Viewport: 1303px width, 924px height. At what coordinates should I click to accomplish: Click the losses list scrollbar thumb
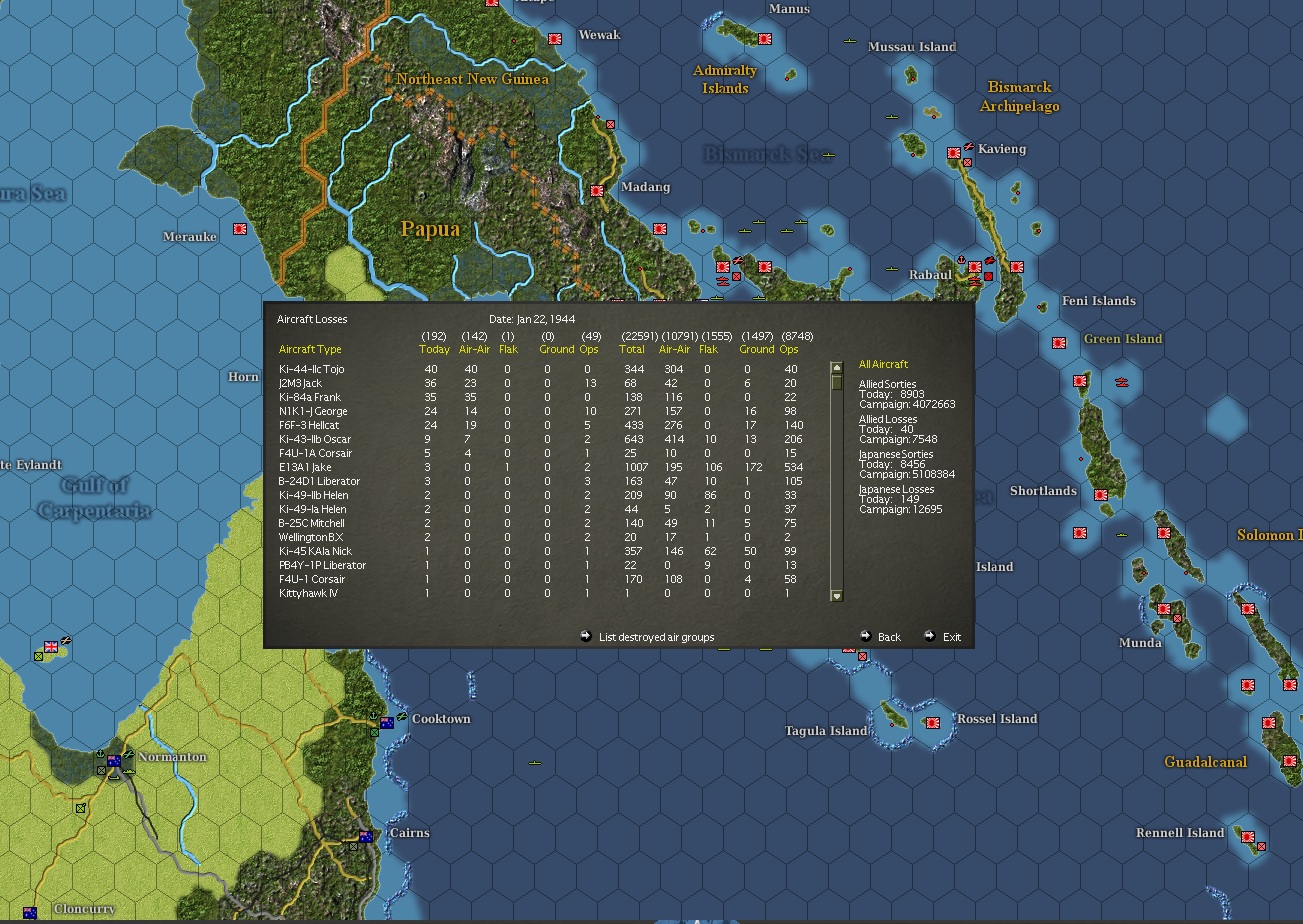click(x=837, y=382)
